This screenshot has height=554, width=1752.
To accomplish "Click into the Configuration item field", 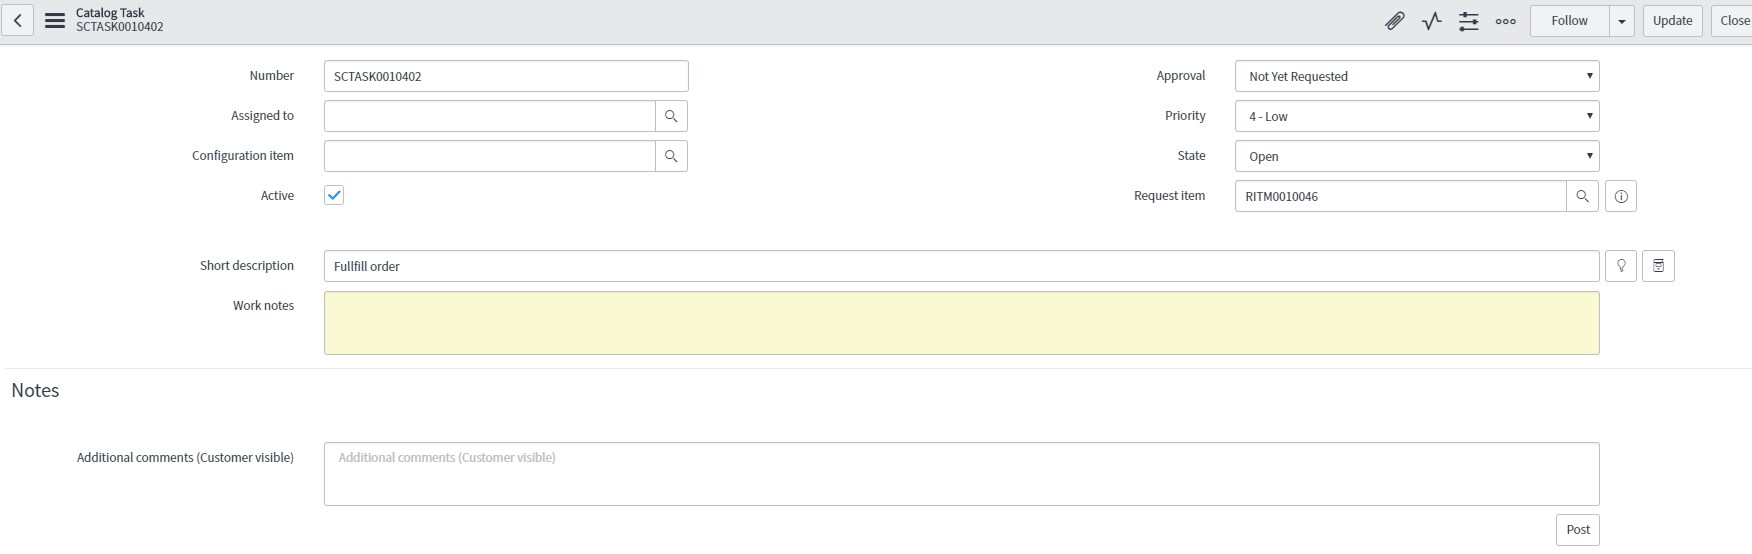I will pos(490,156).
